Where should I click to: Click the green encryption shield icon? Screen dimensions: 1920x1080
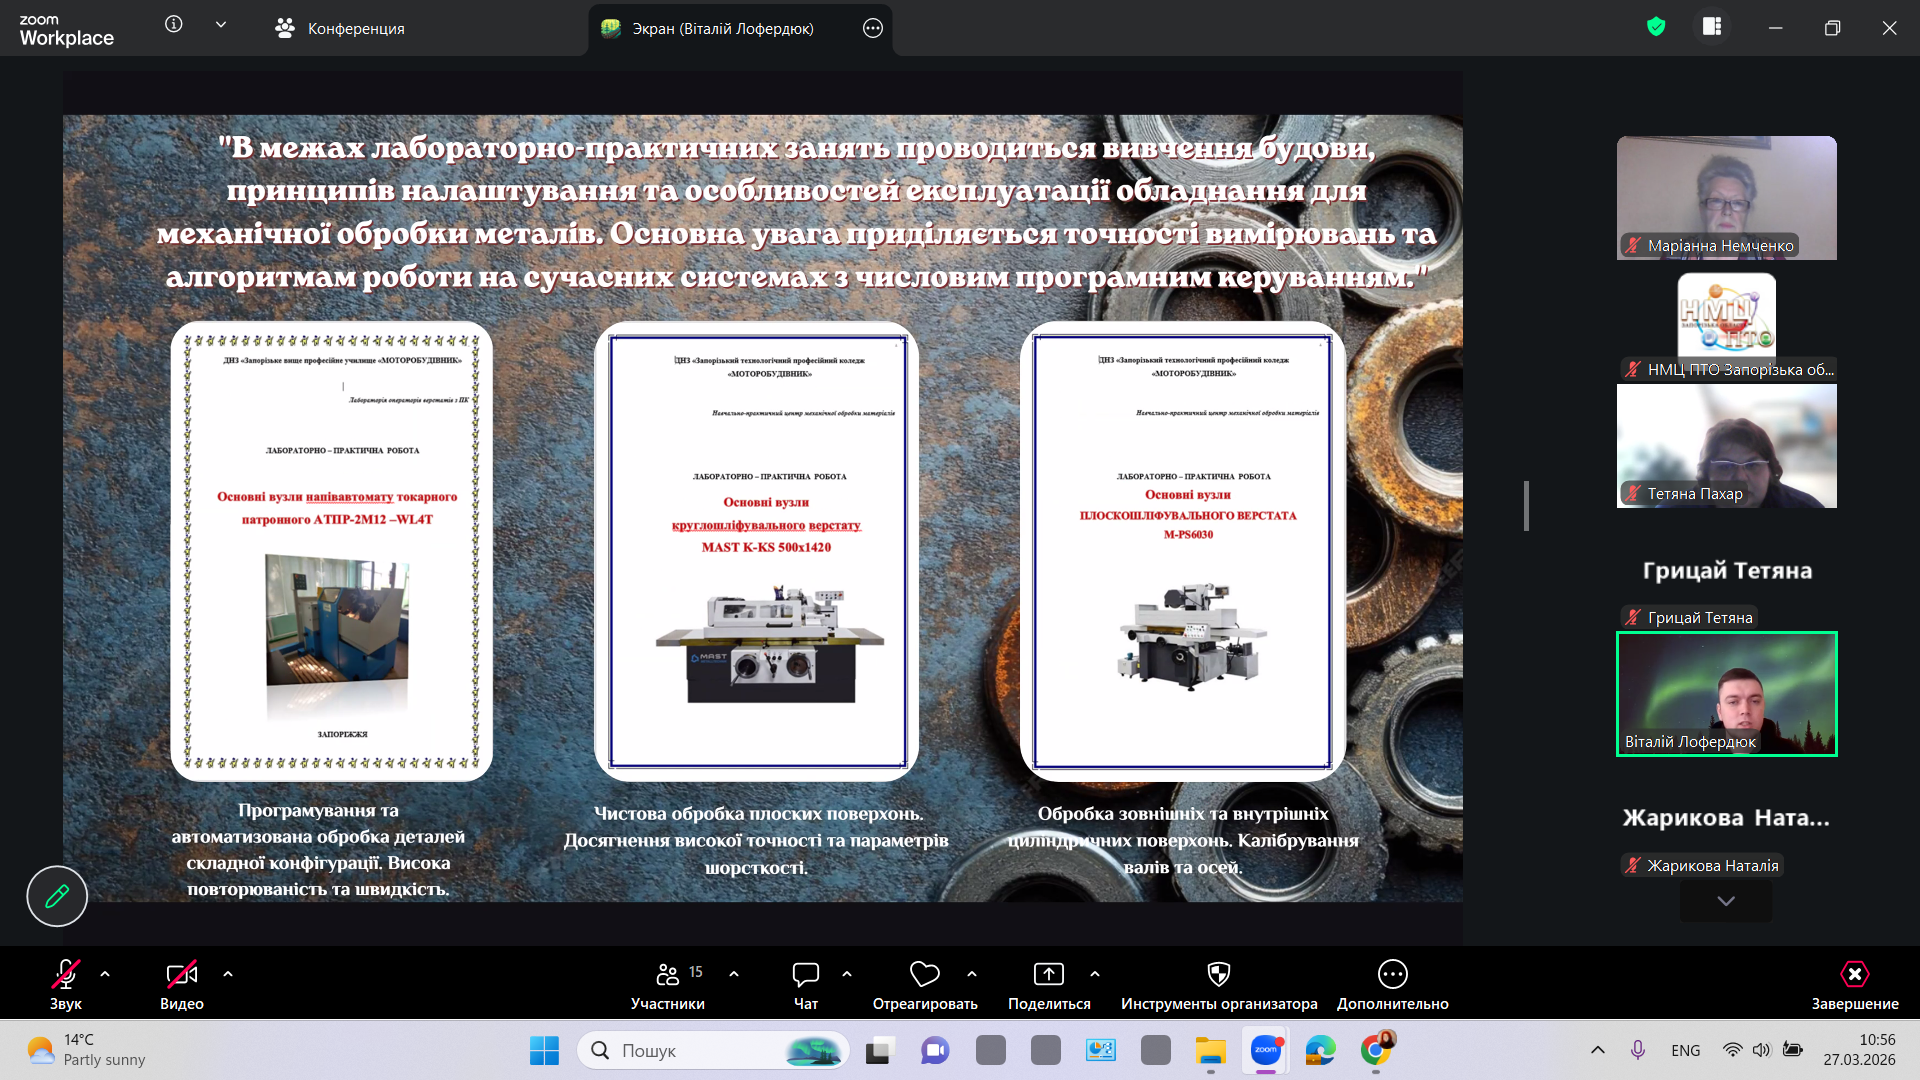[x=1656, y=27]
